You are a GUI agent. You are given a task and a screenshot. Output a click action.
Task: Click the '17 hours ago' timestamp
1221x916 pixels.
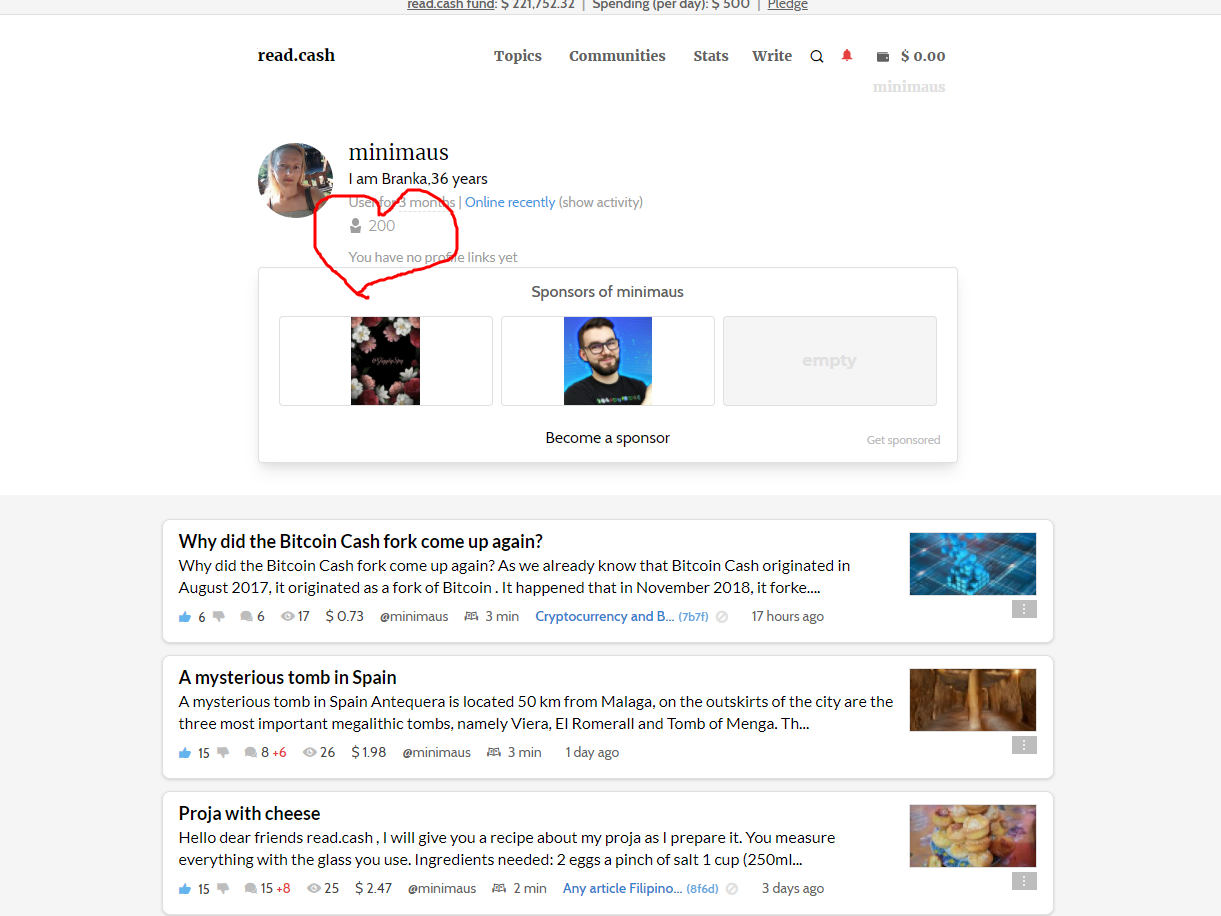pos(788,617)
